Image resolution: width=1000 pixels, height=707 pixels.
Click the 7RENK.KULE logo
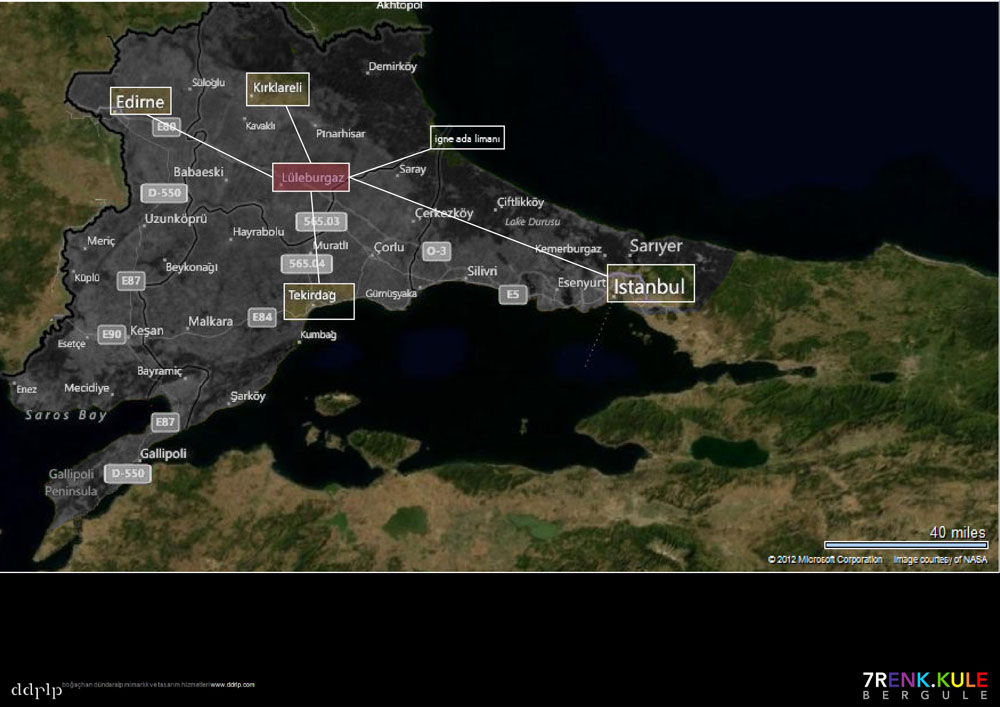click(924, 685)
